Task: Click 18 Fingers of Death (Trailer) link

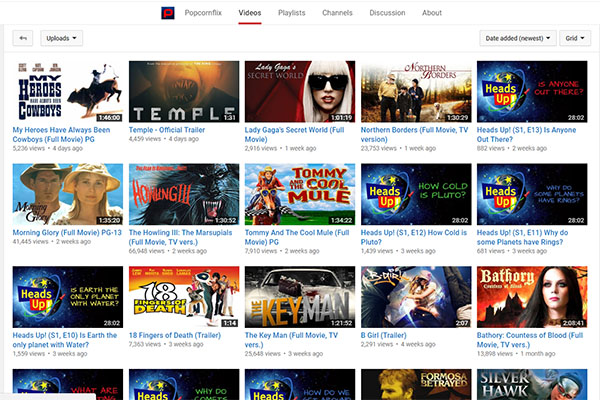Action: point(175,335)
